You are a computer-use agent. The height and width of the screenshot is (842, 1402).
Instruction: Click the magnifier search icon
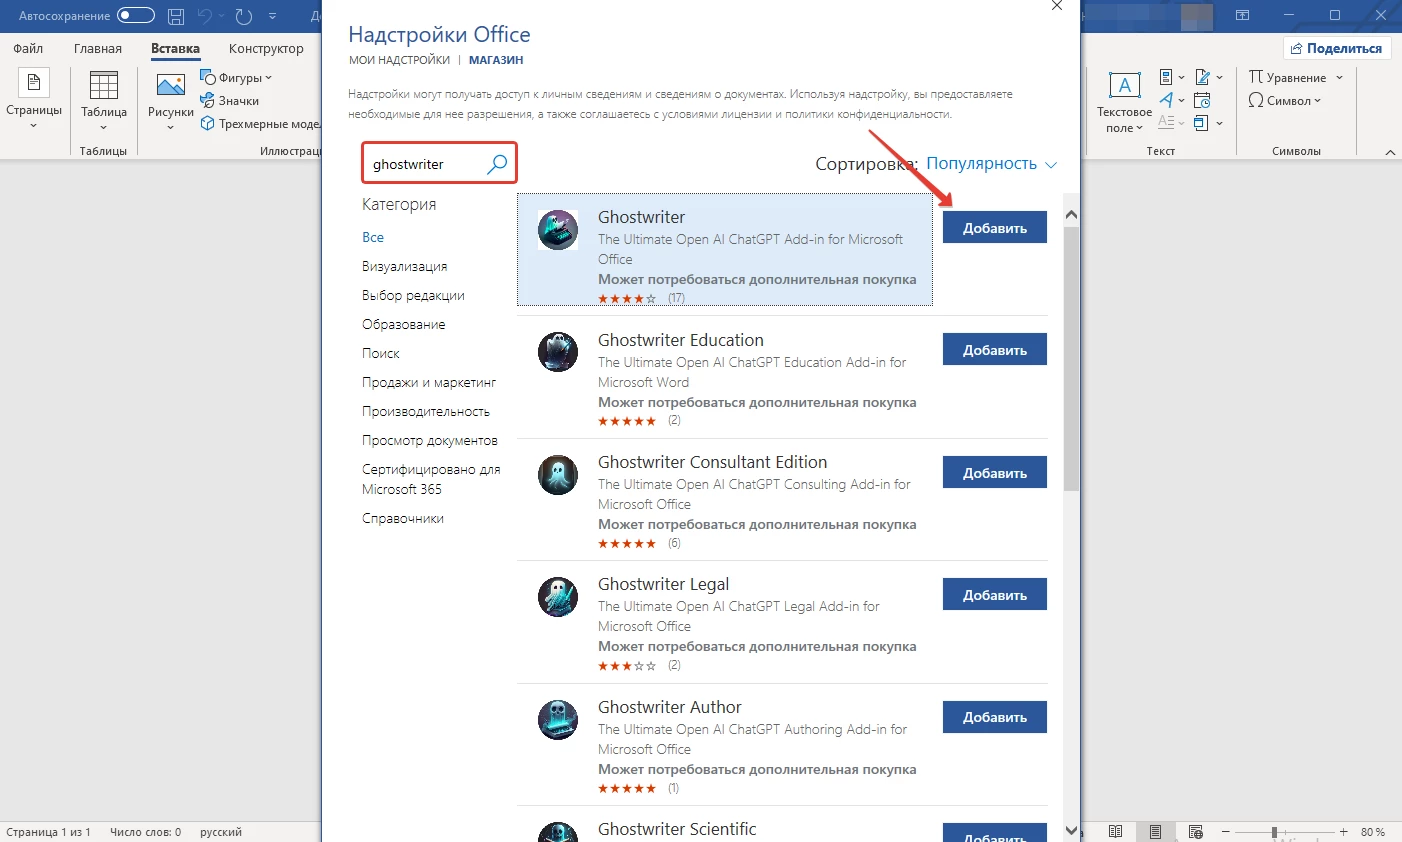(x=497, y=164)
